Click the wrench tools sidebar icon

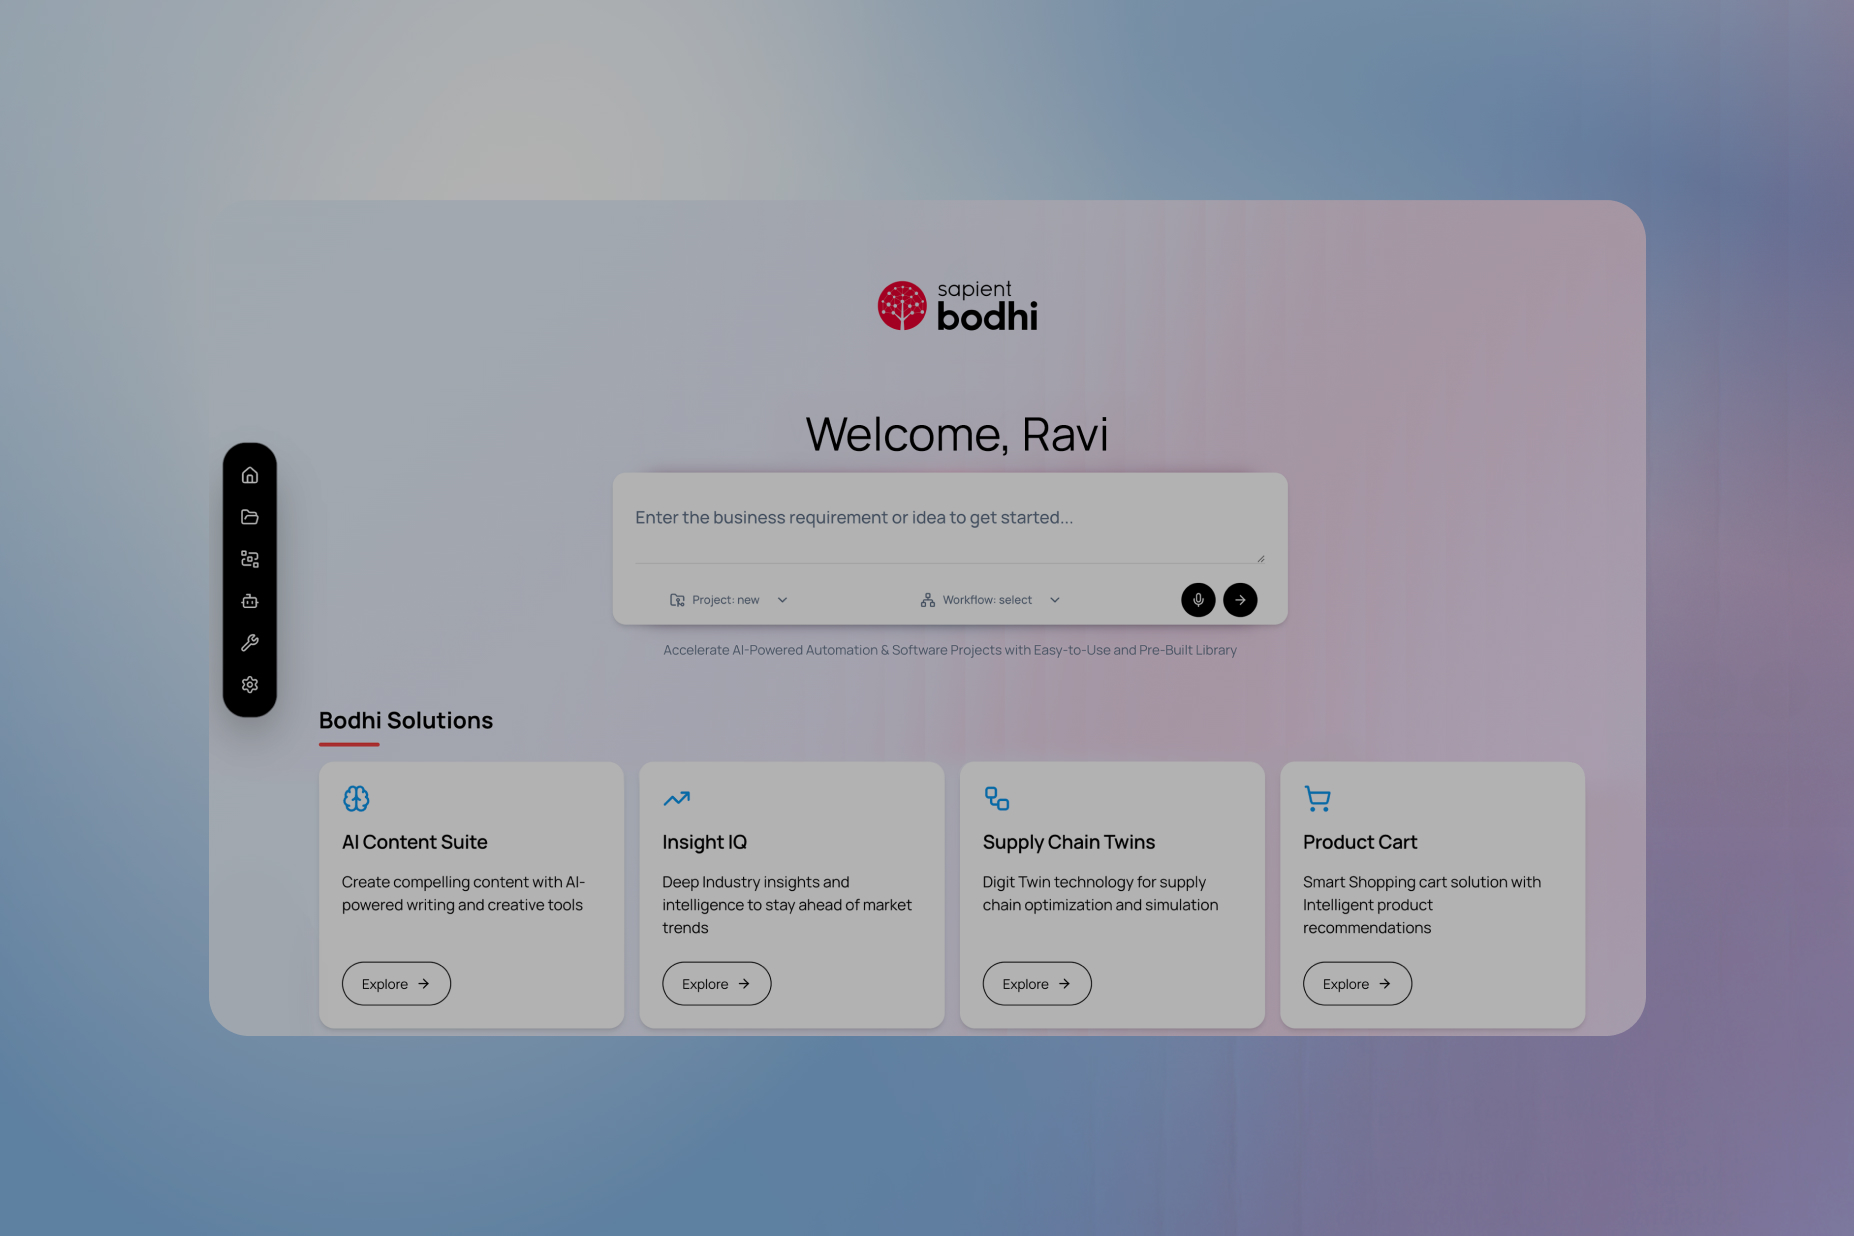coord(250,643)
